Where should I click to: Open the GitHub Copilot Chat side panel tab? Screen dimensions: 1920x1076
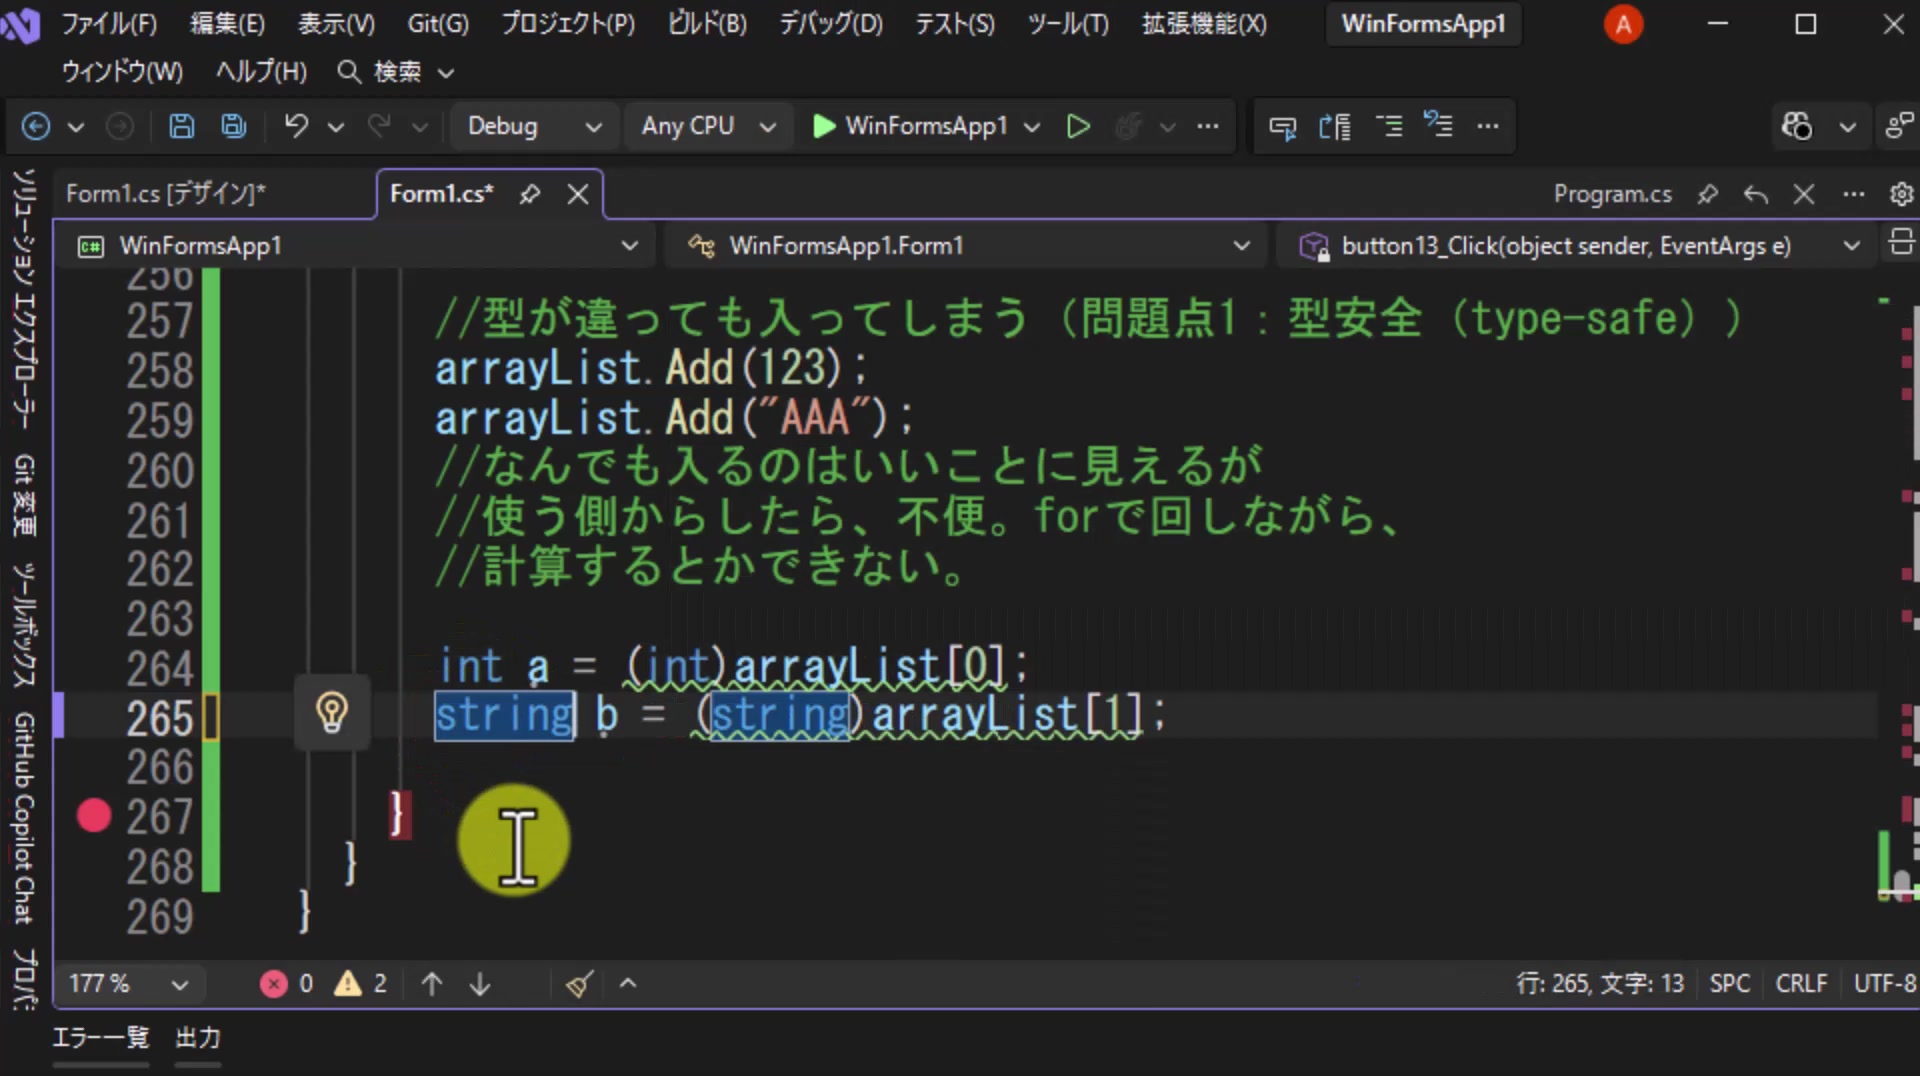[25, 817]
